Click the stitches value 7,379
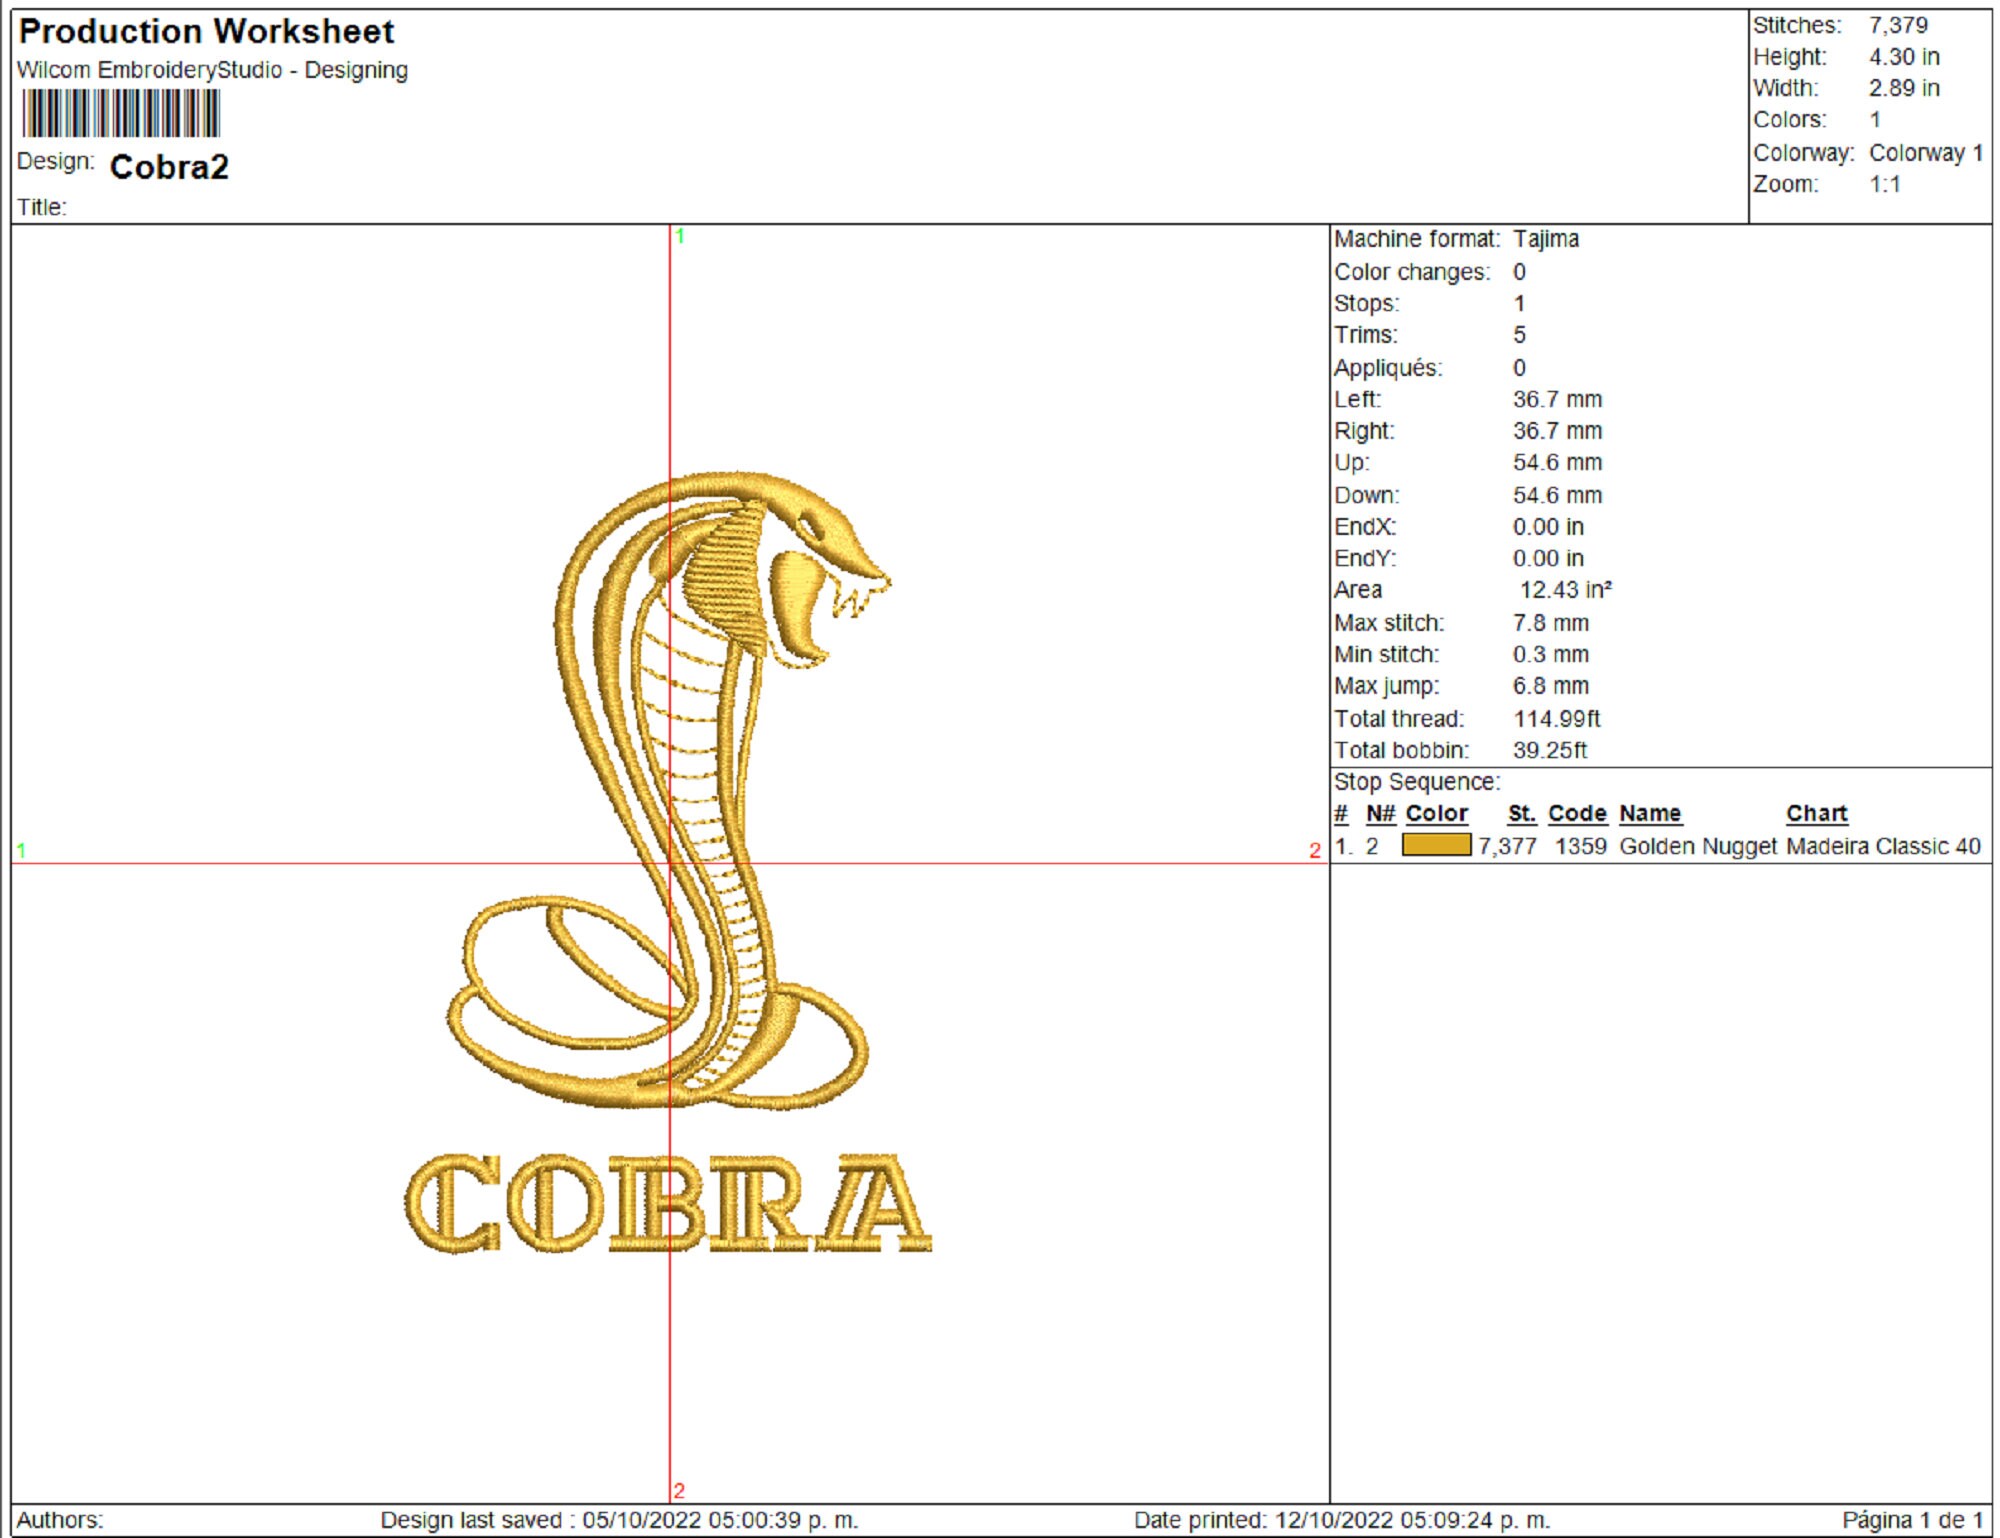This screenshot has height=1538, width=2000. click(x=1898, y=25)
